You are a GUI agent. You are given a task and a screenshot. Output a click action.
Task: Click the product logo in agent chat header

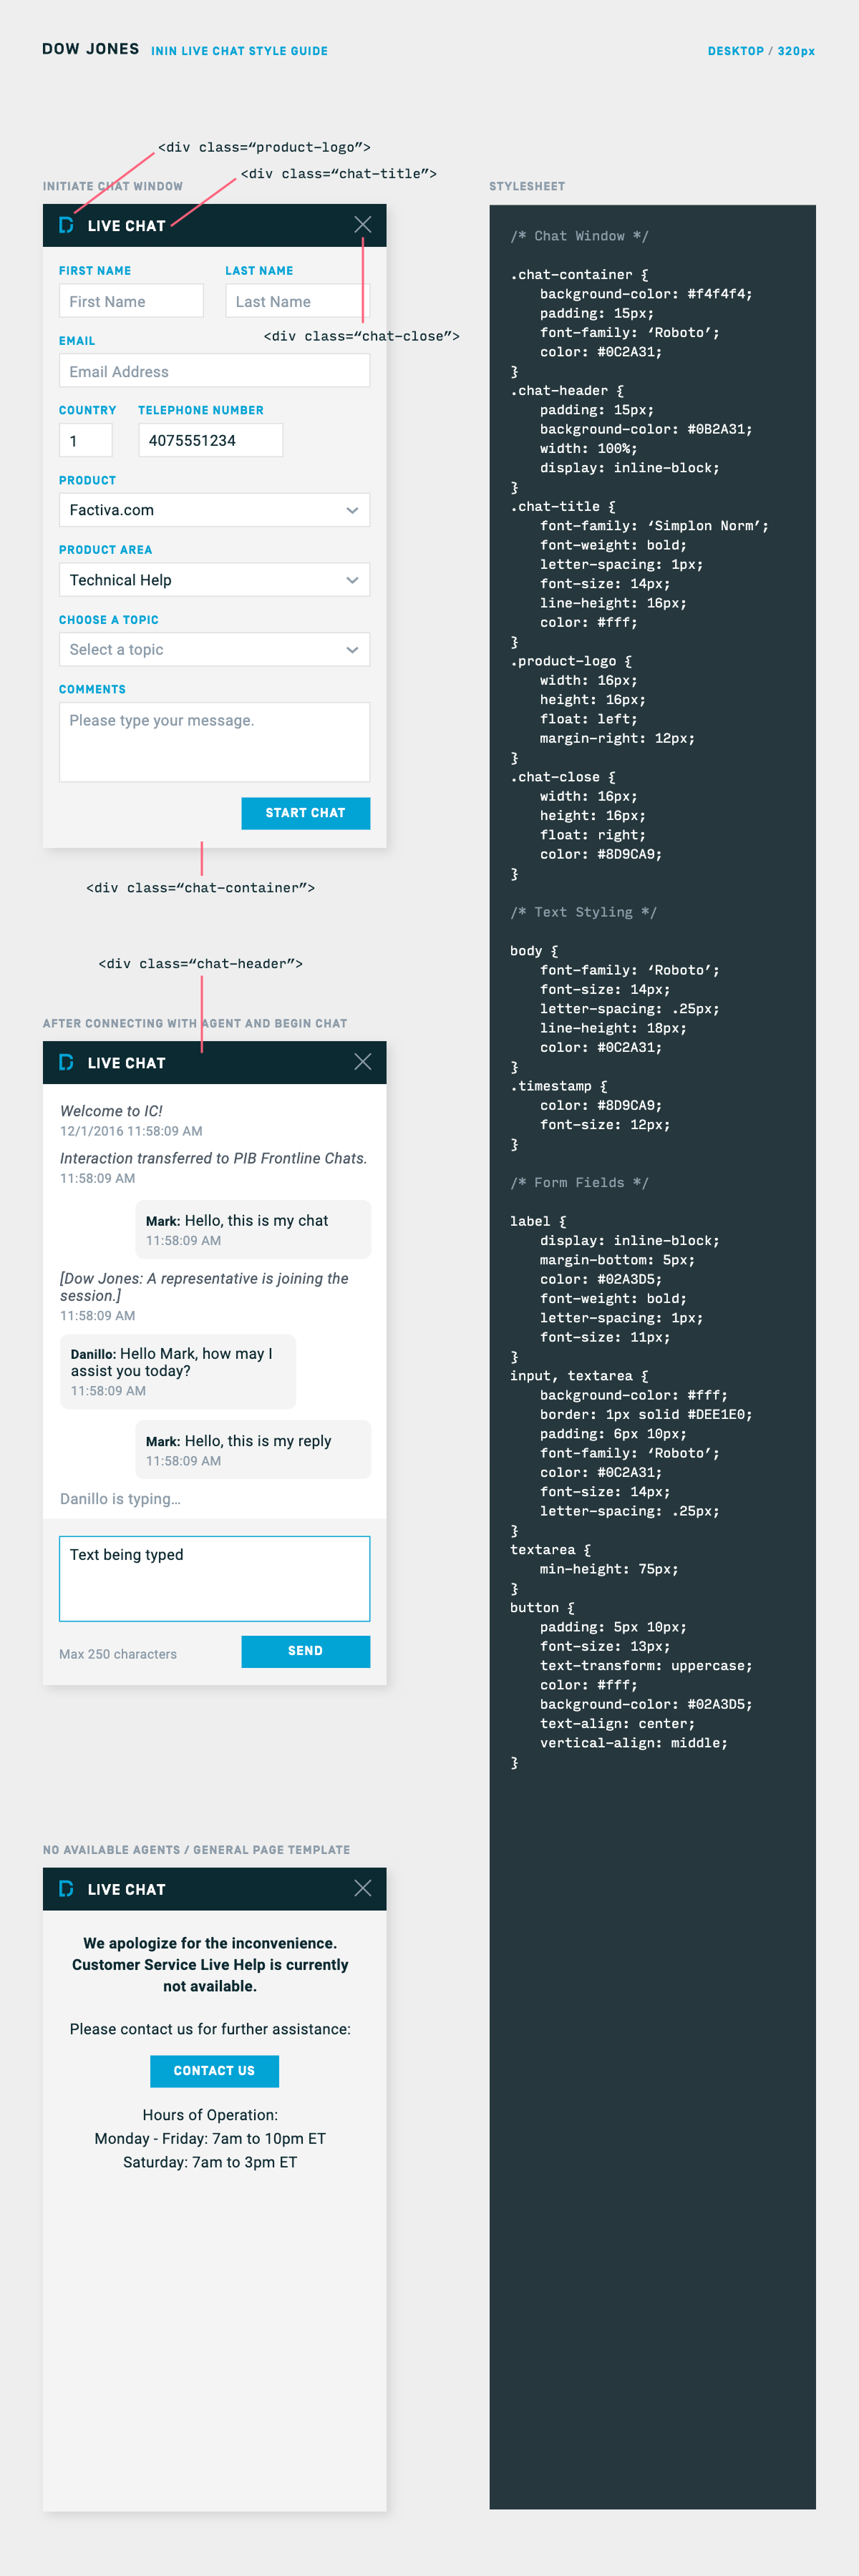(x=66, y=1062)
